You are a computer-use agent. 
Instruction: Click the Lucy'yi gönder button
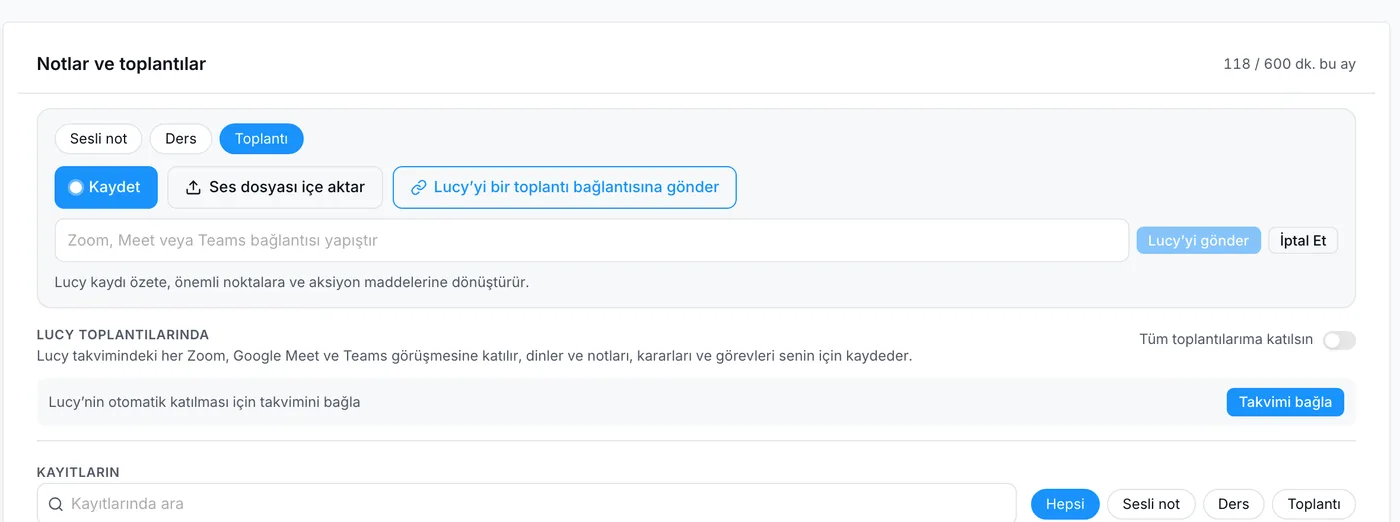pos(1198,240)
